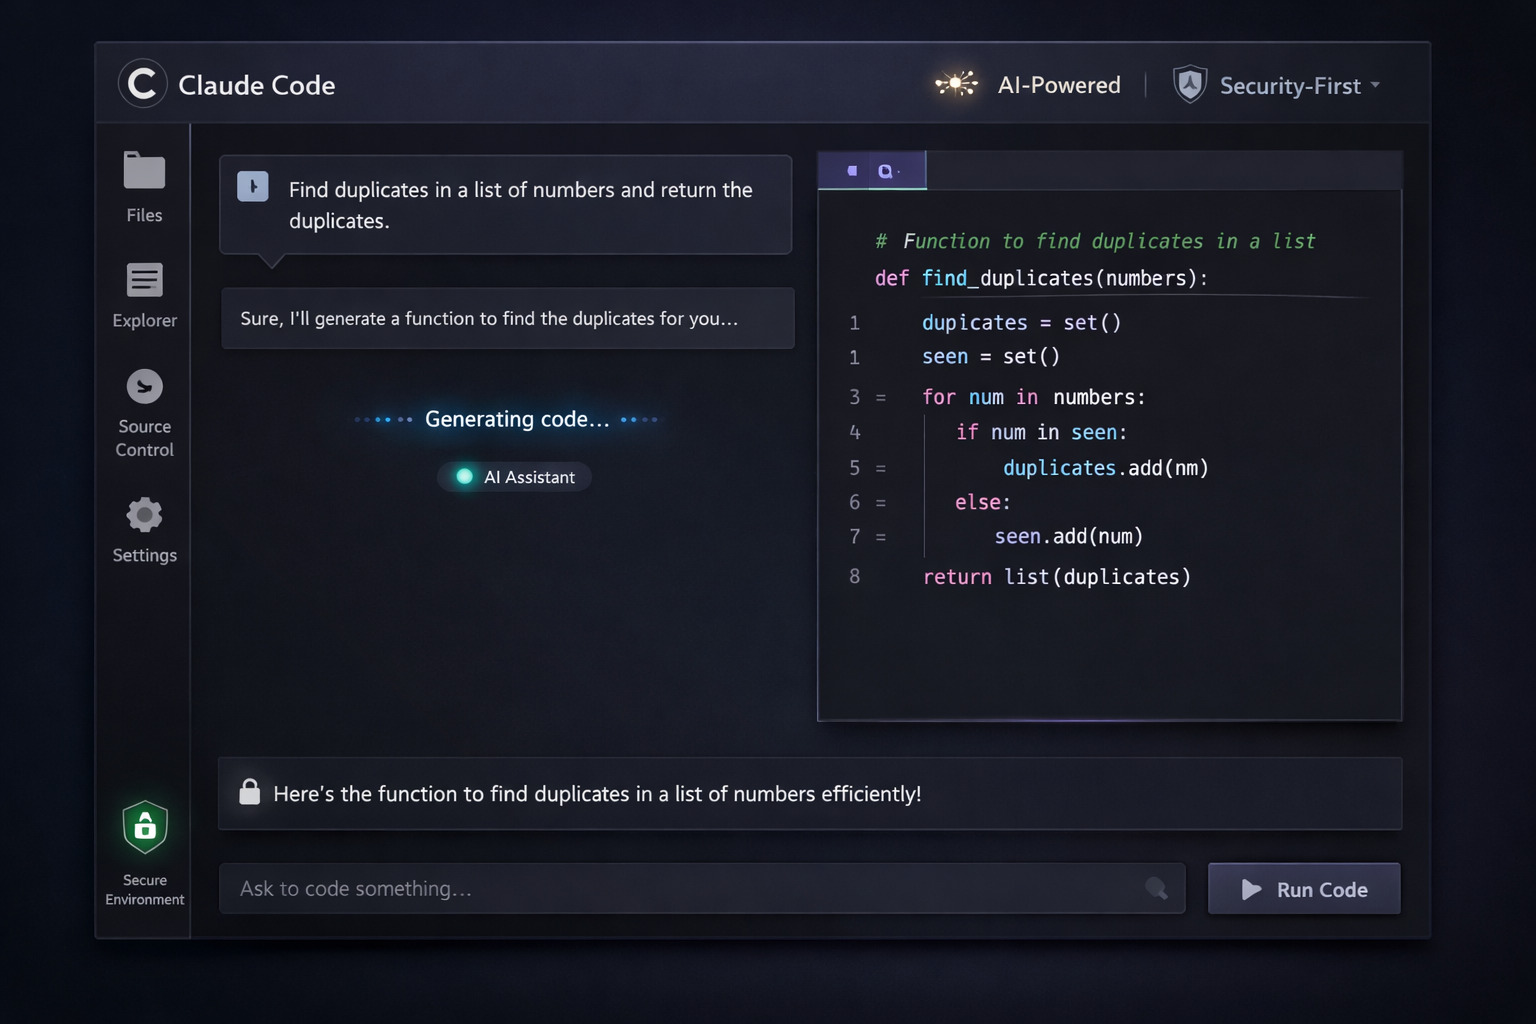Toggle fold marker on line 5

click(x=881, y=468)
